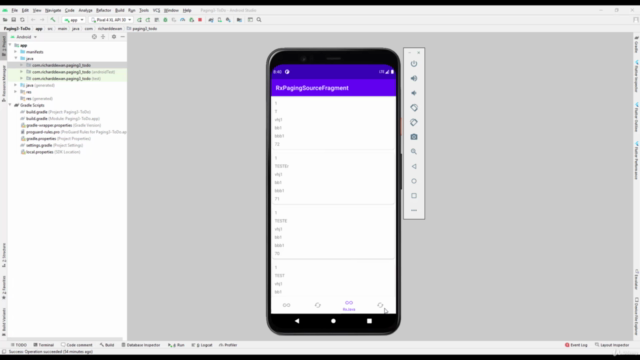640x360 pixels.
Task: Click Select Opened File target icon
Action: point(94,37)
